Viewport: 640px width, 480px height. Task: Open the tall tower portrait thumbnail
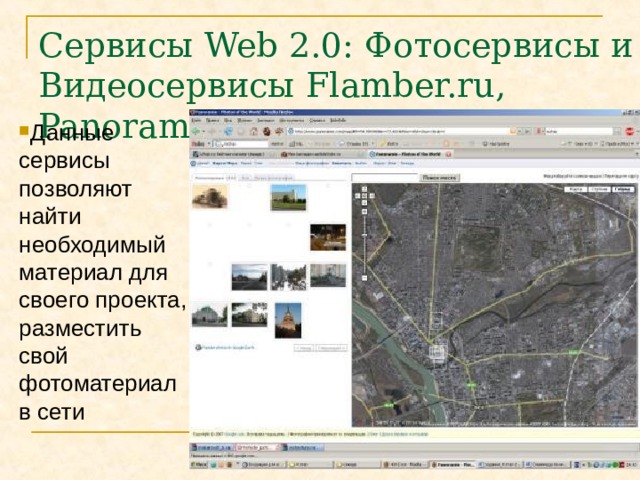(288, 320)
